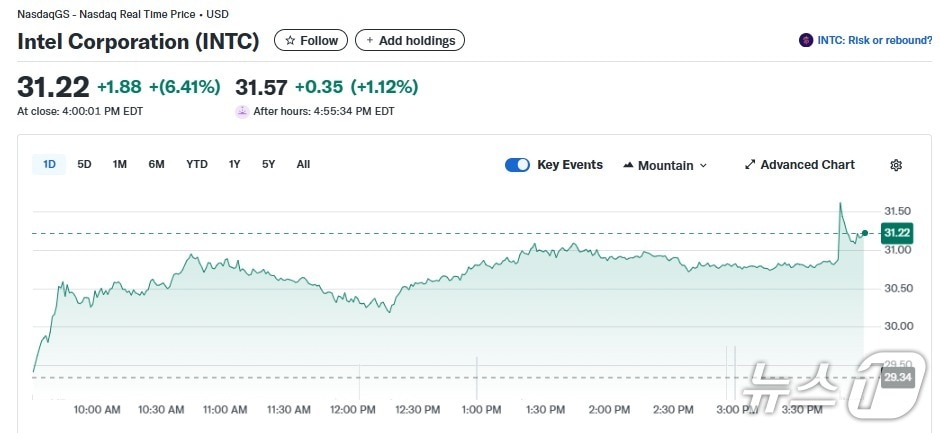Click the purple INTC insight icon
Viewport: 940px width, 433px height.
806,41
